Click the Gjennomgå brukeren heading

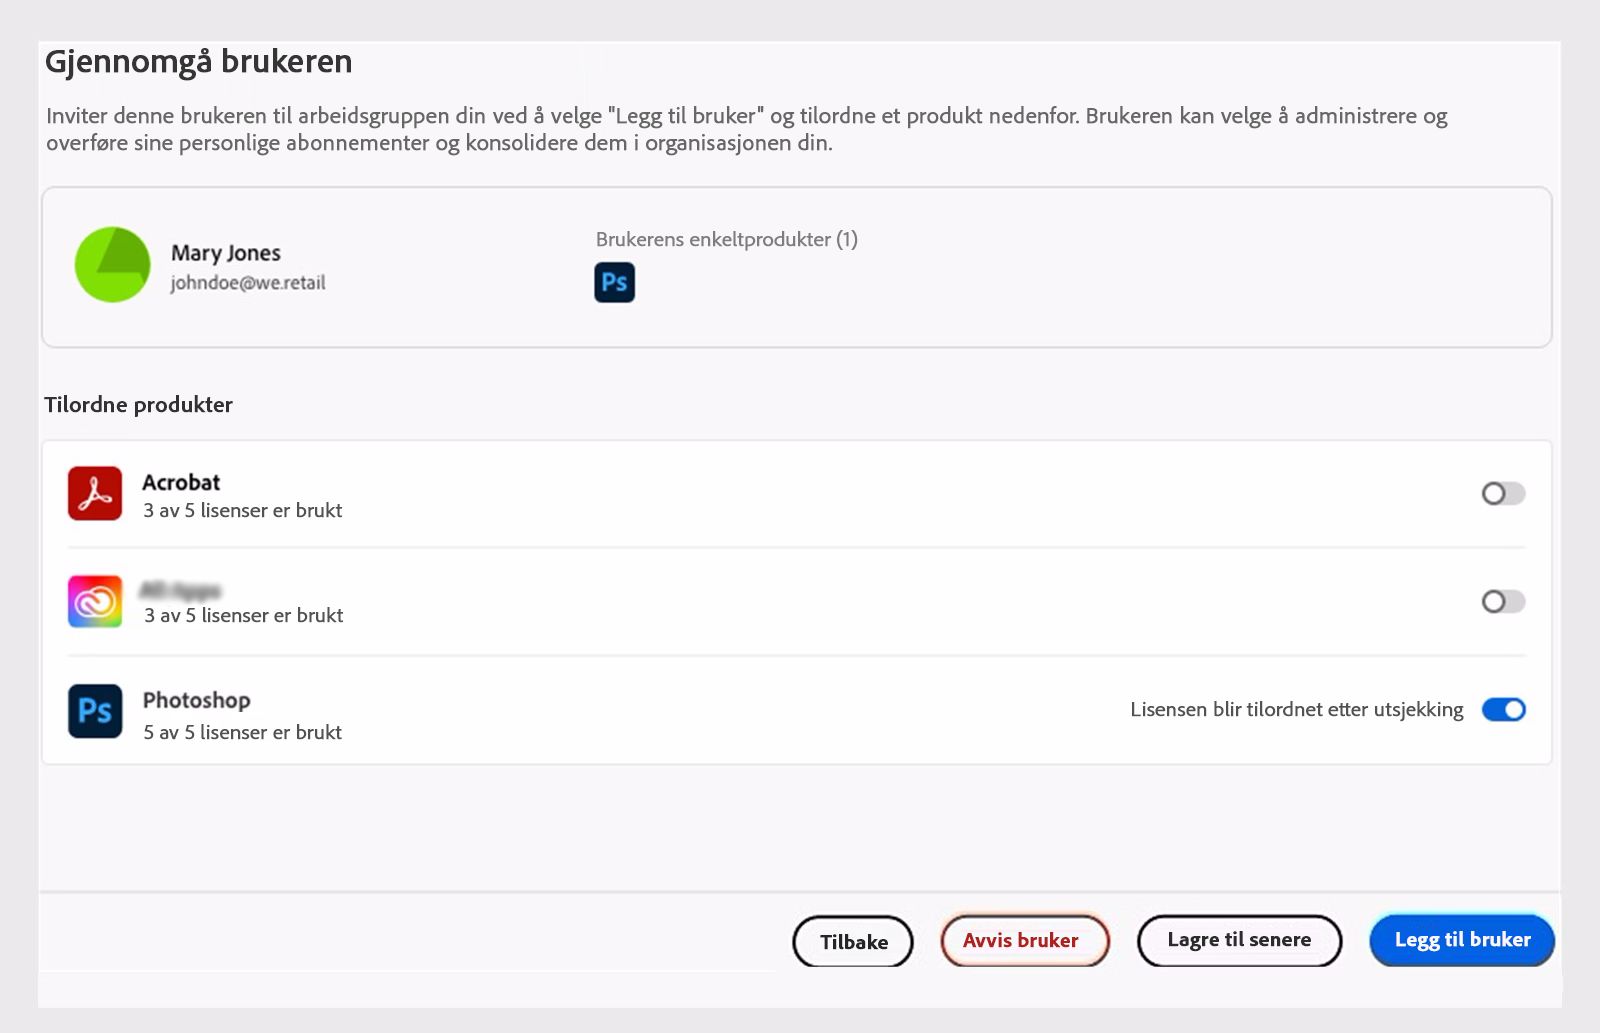pos(199,62)
